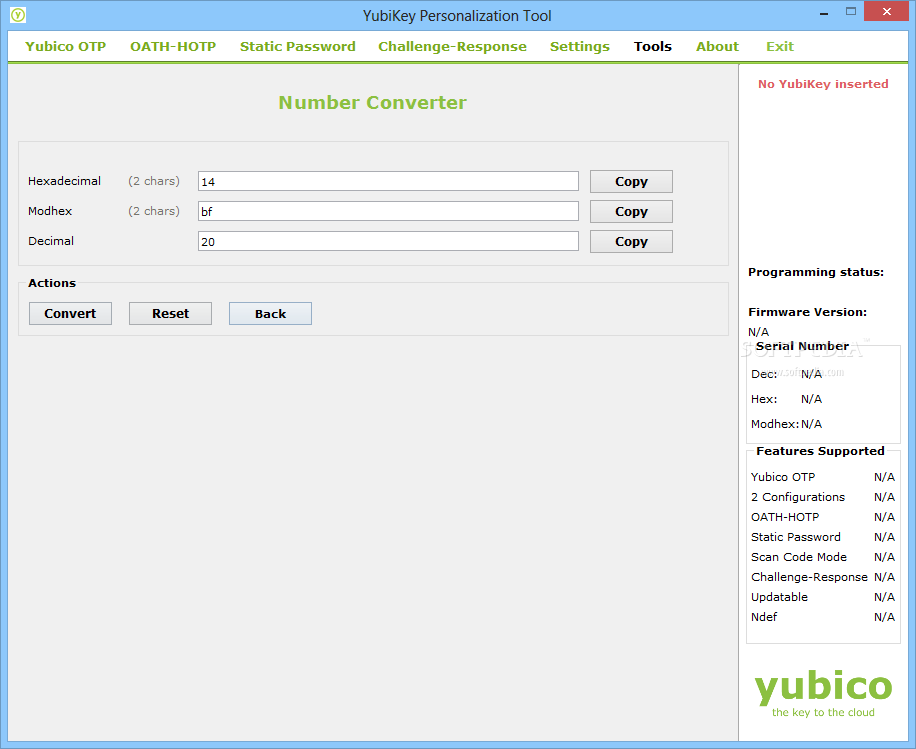Click the 'Programming status:' label
916x749 pixels.
pyautogui.click(x=816, y=272)
